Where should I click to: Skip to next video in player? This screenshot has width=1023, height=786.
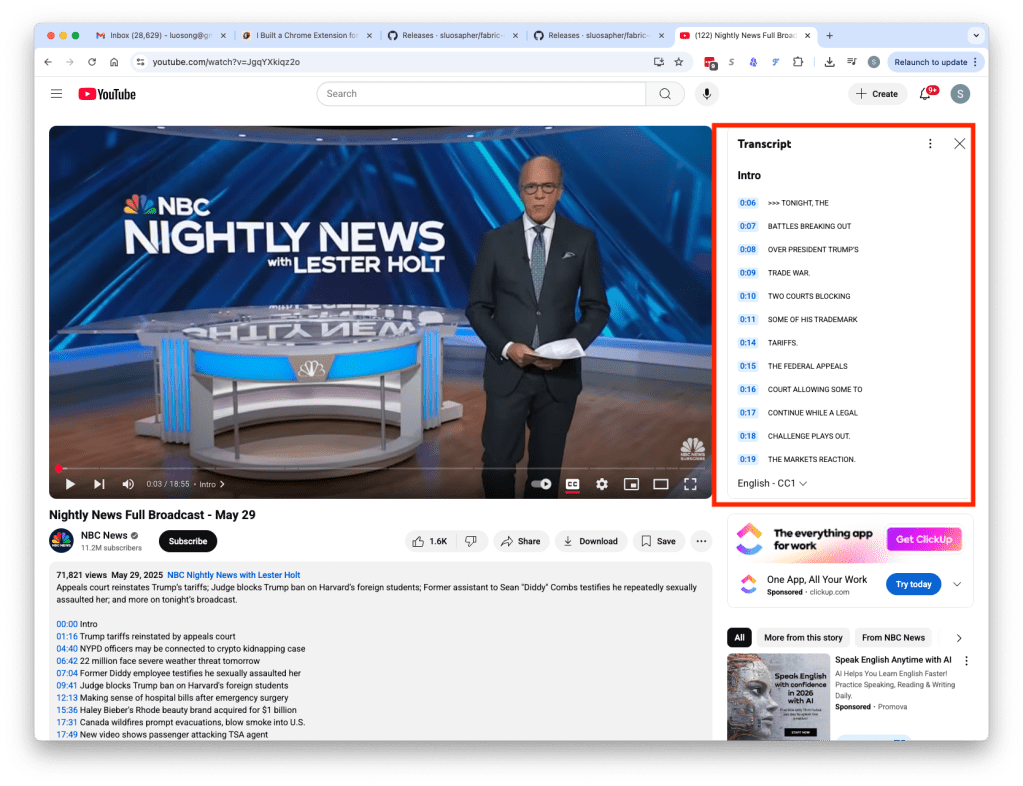(99, 484)
